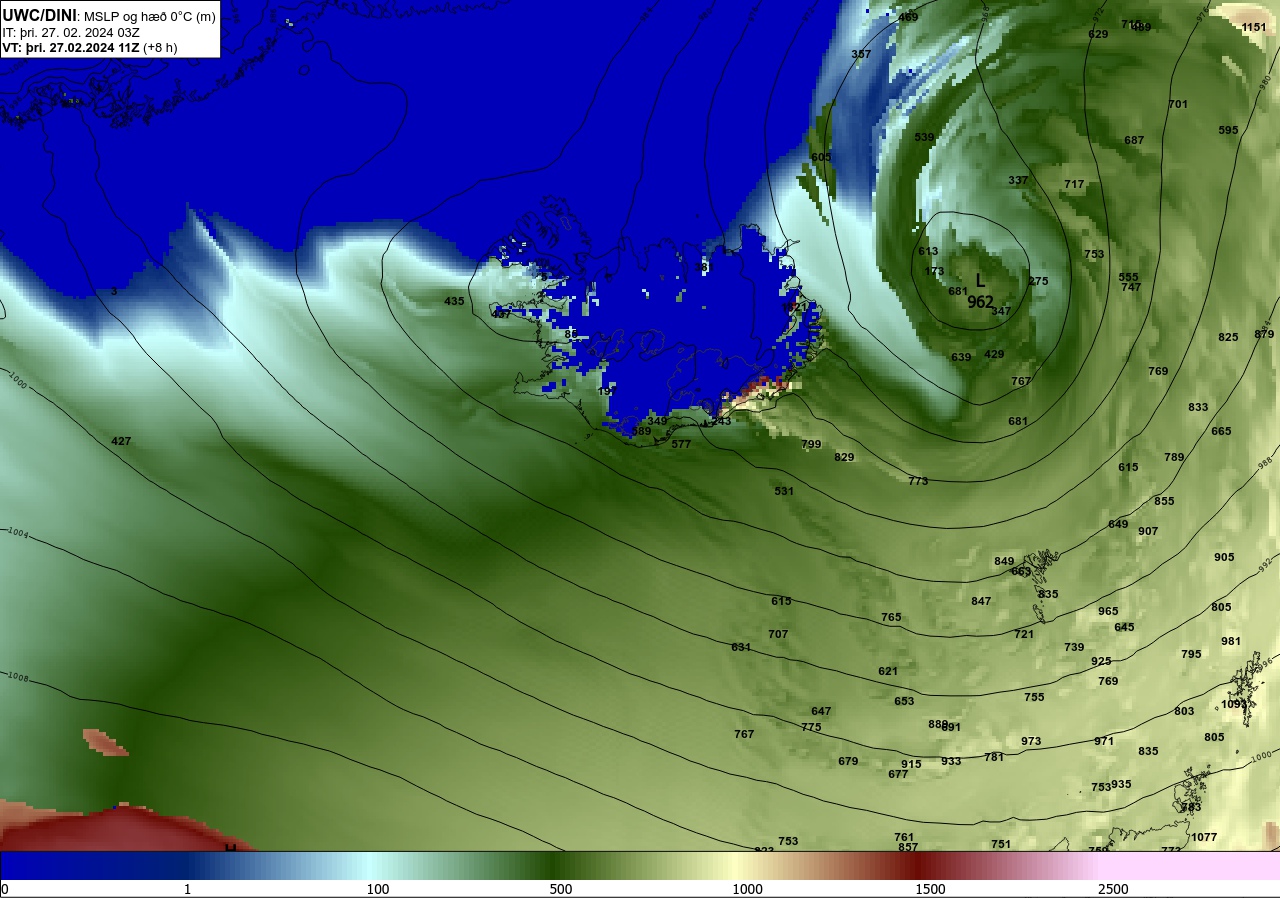The height and width of the screenshot is (898, 1280).
Task: Click the height value 435
Action: pyautogui.click(x=454, y=301)
